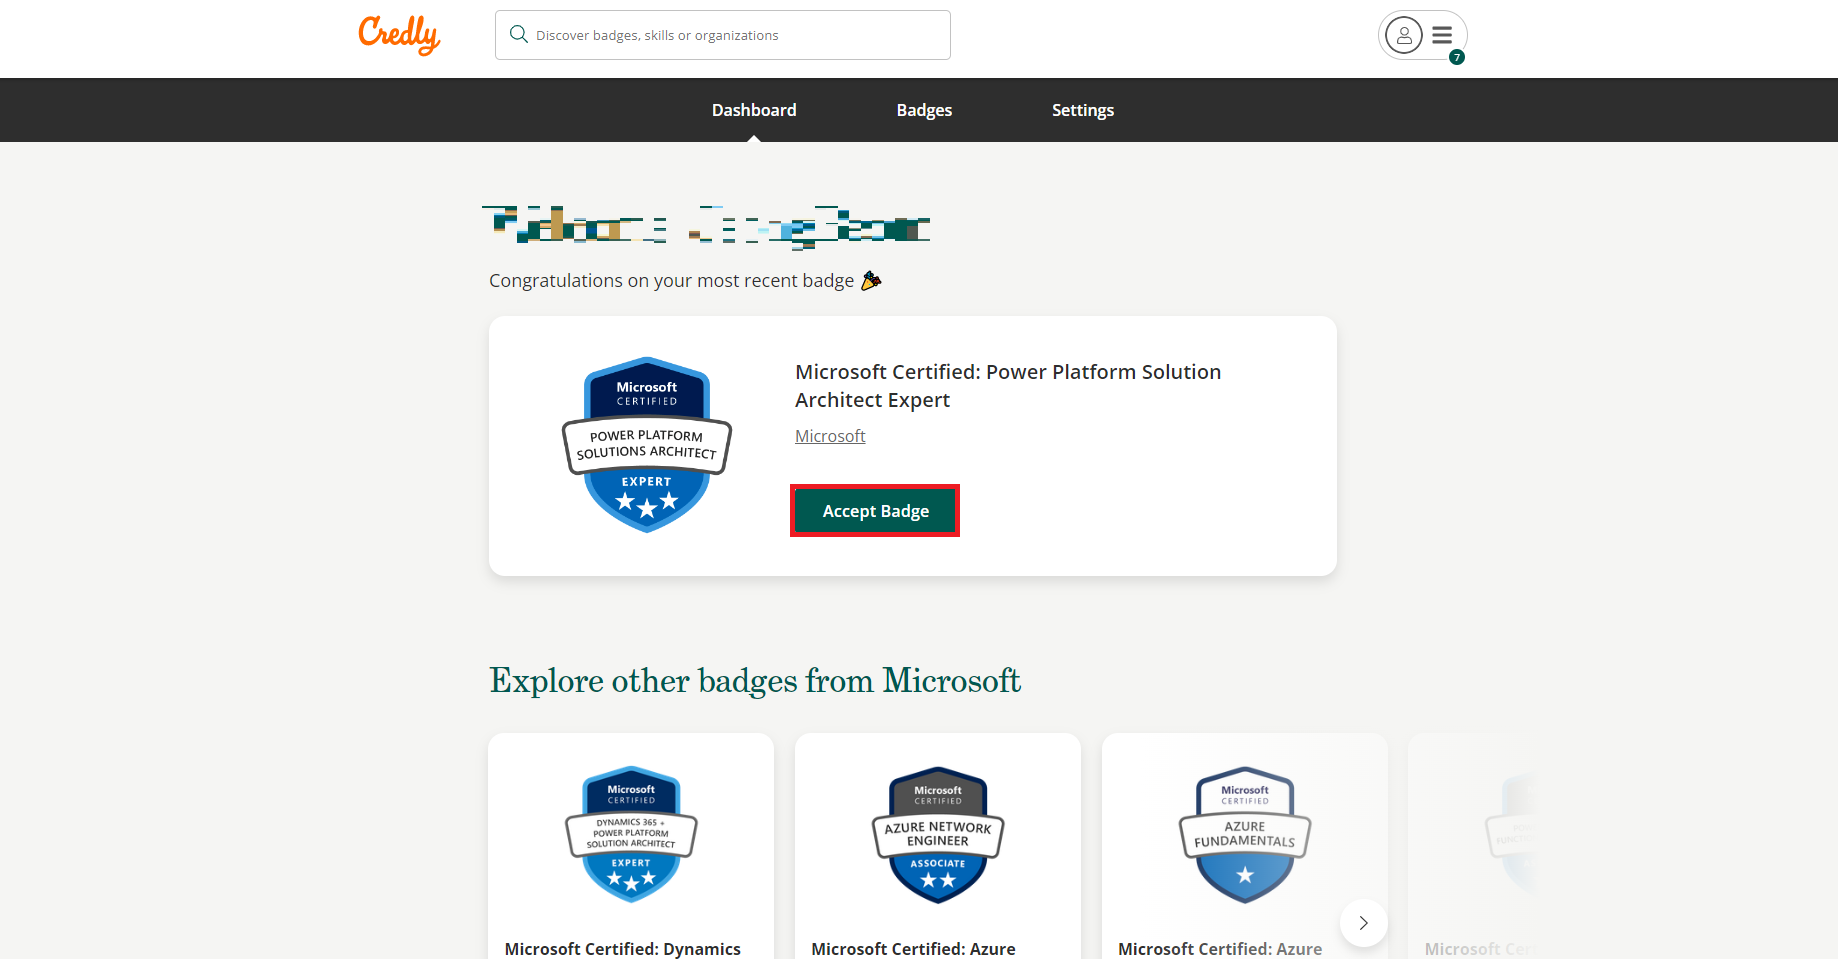The image size is (1838, 959).
Task: Follow the Microsoft issuer link
Action: pos(830,436)
